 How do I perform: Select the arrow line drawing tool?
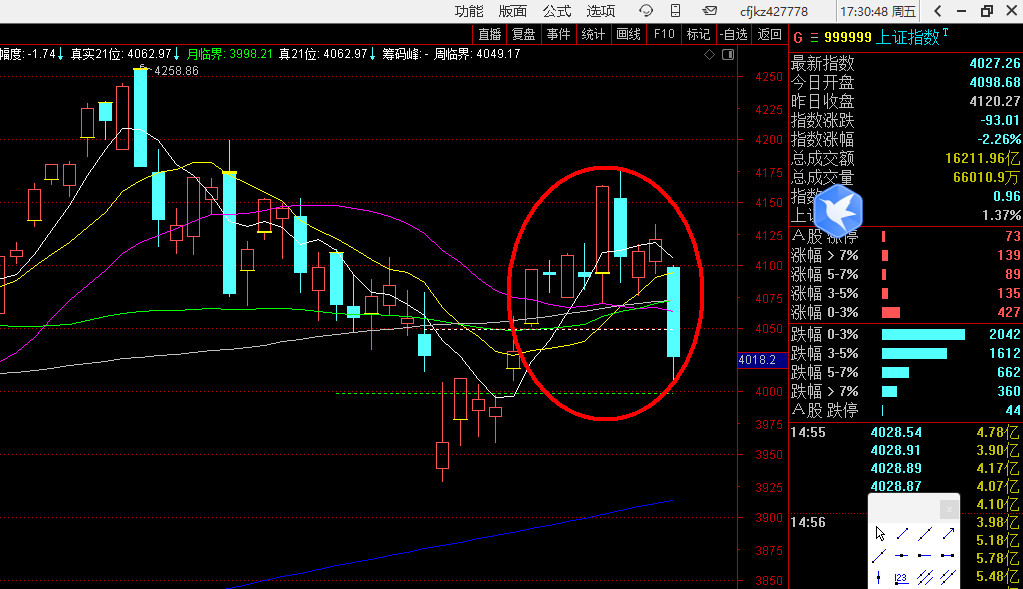coord(949,534)
